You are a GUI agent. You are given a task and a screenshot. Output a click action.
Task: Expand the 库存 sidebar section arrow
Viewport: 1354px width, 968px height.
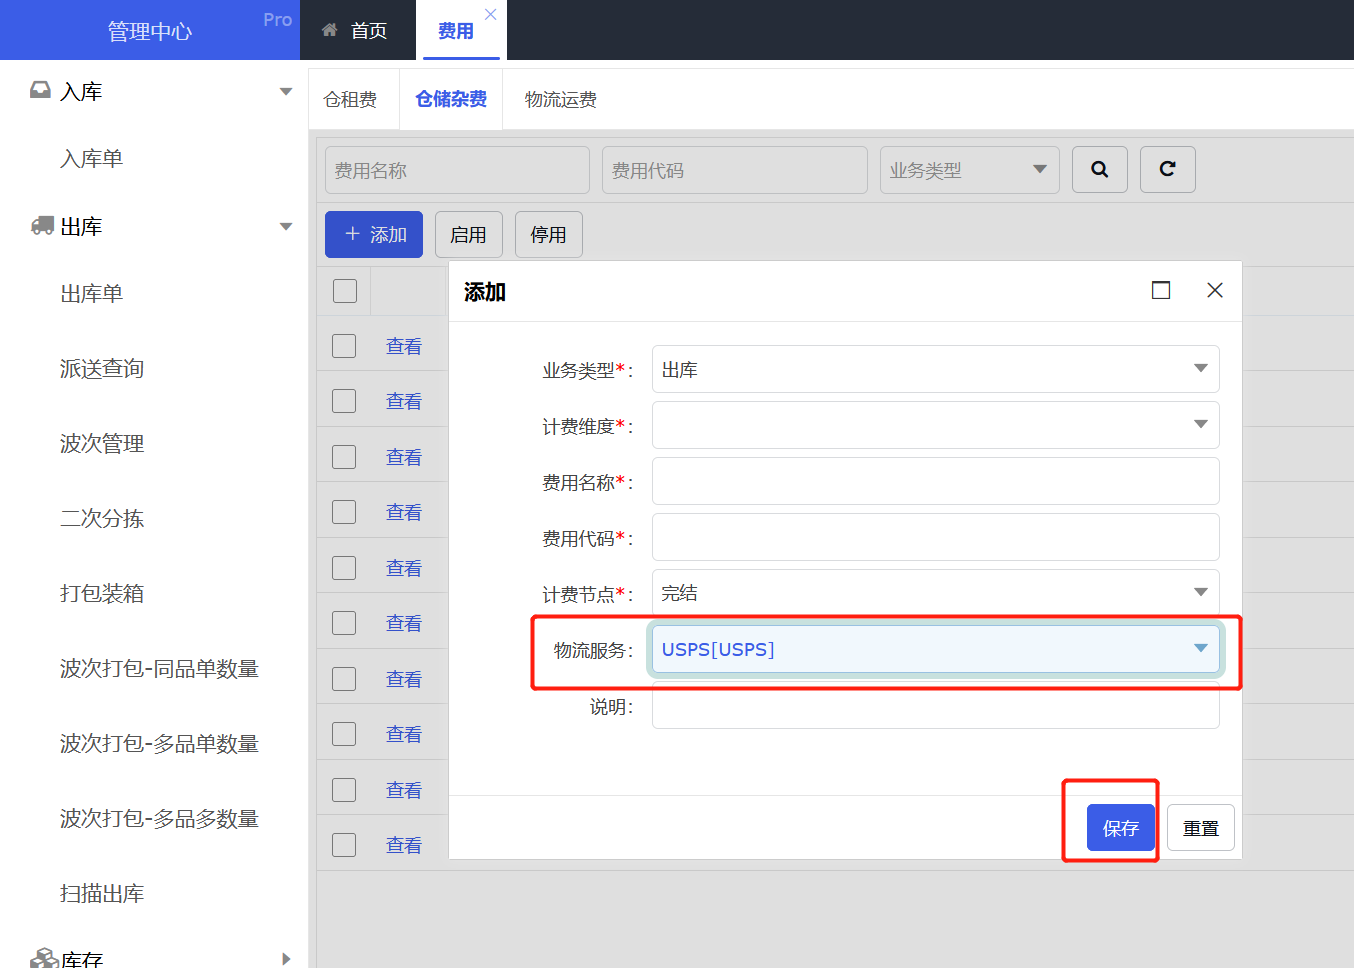point(286,959)
